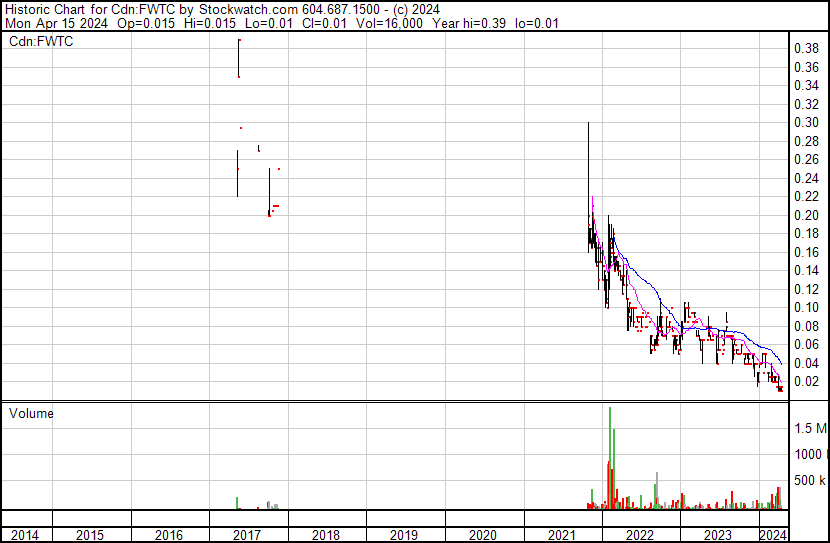Click the 0.14 price axis label
This screenshot has height=543, width=830.
point(806,270)
